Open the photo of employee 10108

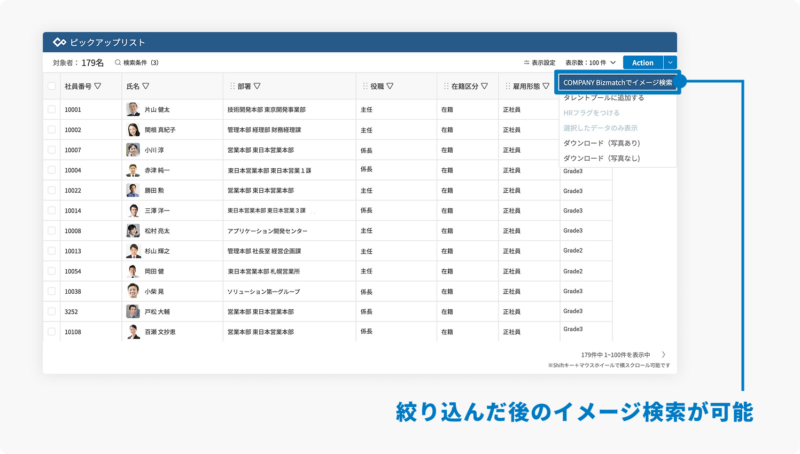tap(133, 332)
